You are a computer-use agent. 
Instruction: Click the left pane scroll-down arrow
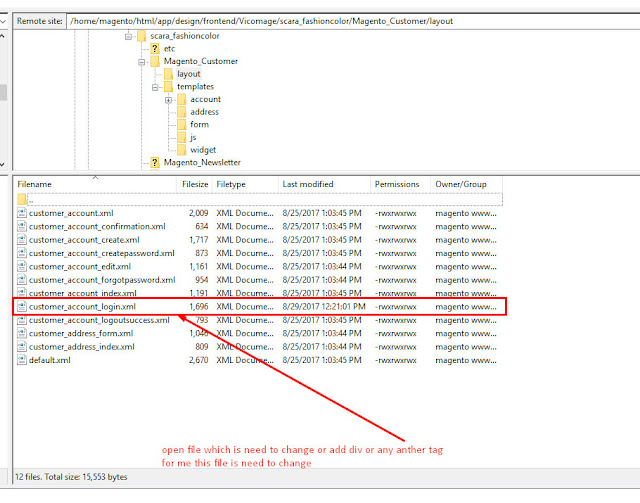click(3, 164)
